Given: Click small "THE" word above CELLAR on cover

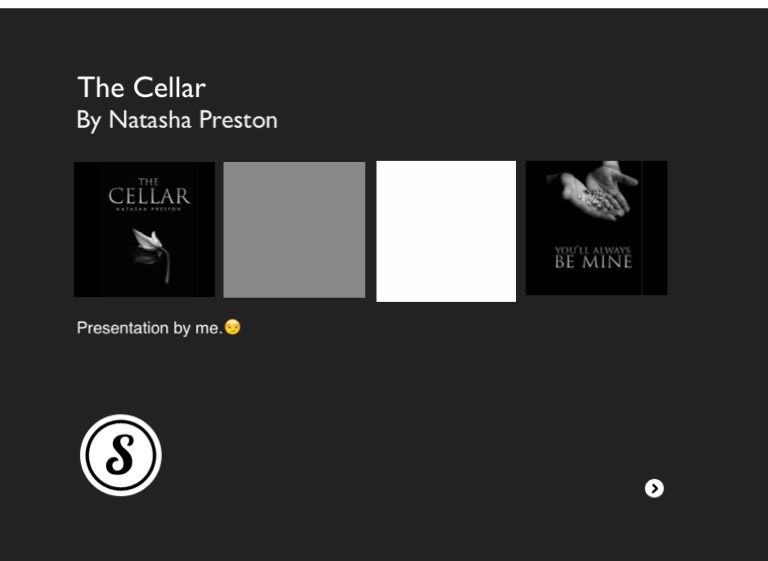Looking at the screenshot, I should 149,182.
